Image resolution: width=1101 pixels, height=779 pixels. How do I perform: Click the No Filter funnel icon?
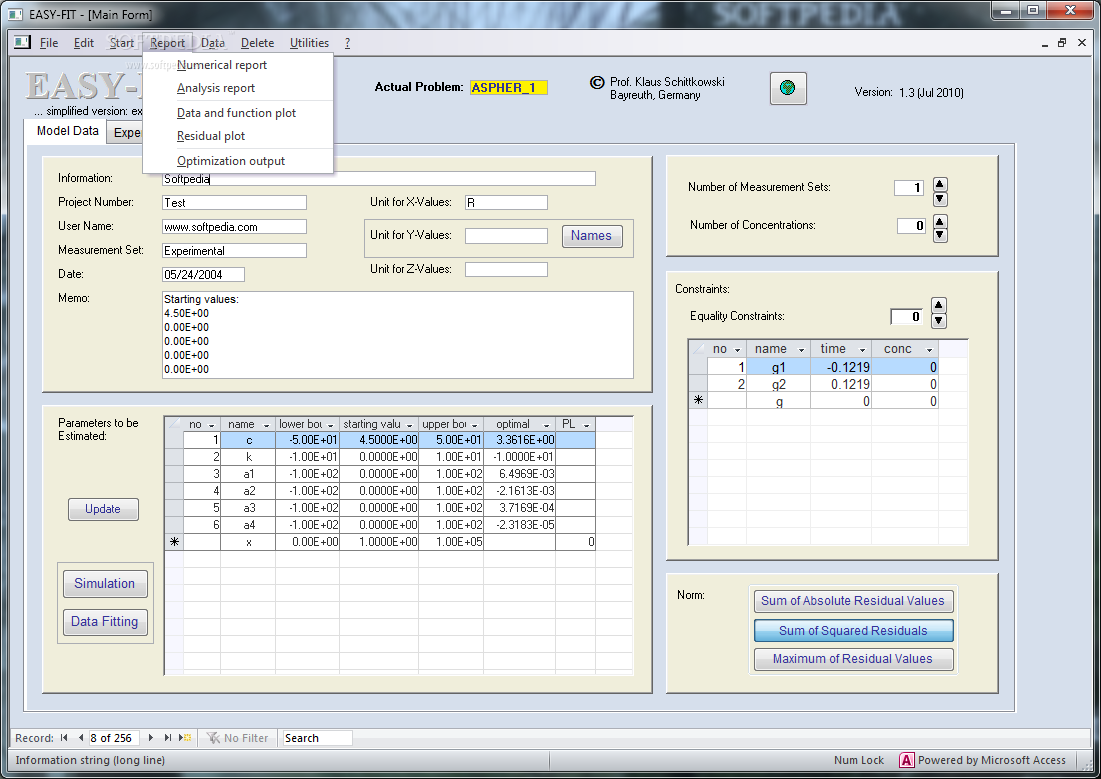pos(213,738)
